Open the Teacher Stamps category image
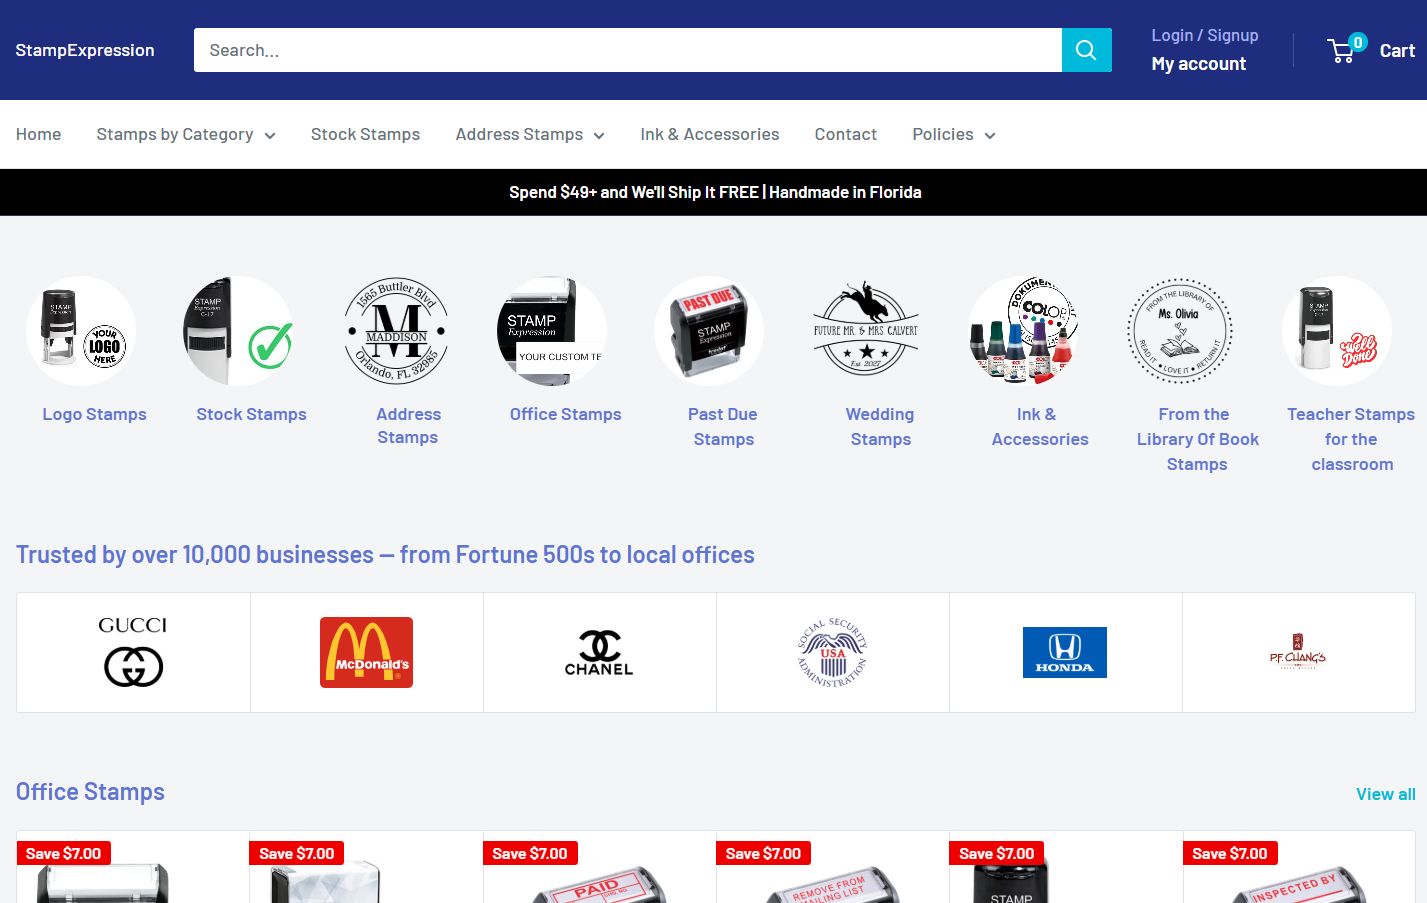This screenshot has width=1427, height=903. coord(1337,331)
